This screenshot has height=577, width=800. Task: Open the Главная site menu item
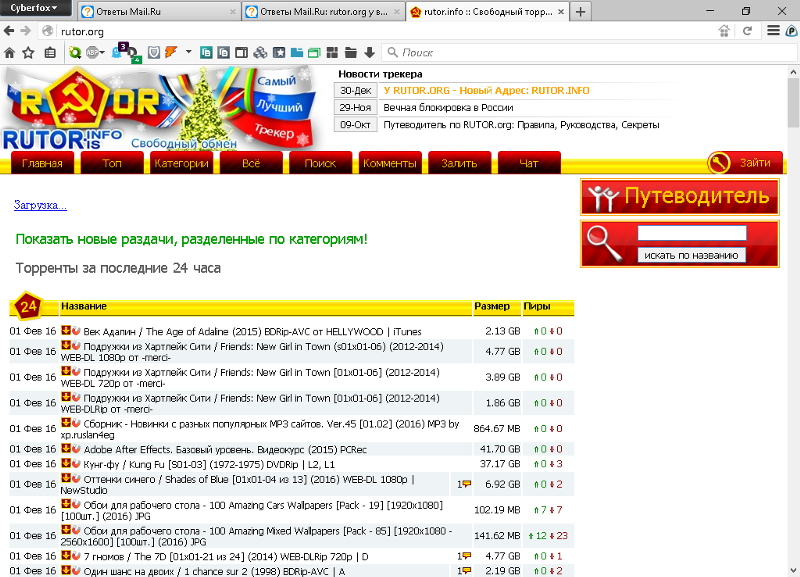pos(42,163)
